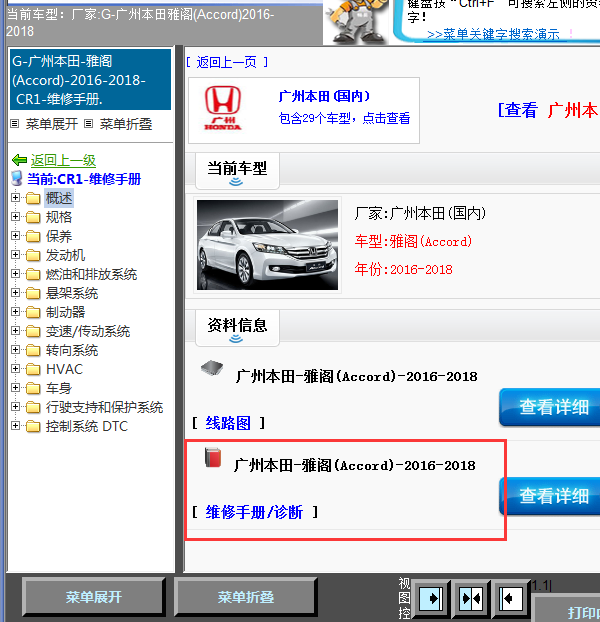This screenshot has width=600, height=622.
Task: Click the Honda logo icon
Action: (222, 108)
